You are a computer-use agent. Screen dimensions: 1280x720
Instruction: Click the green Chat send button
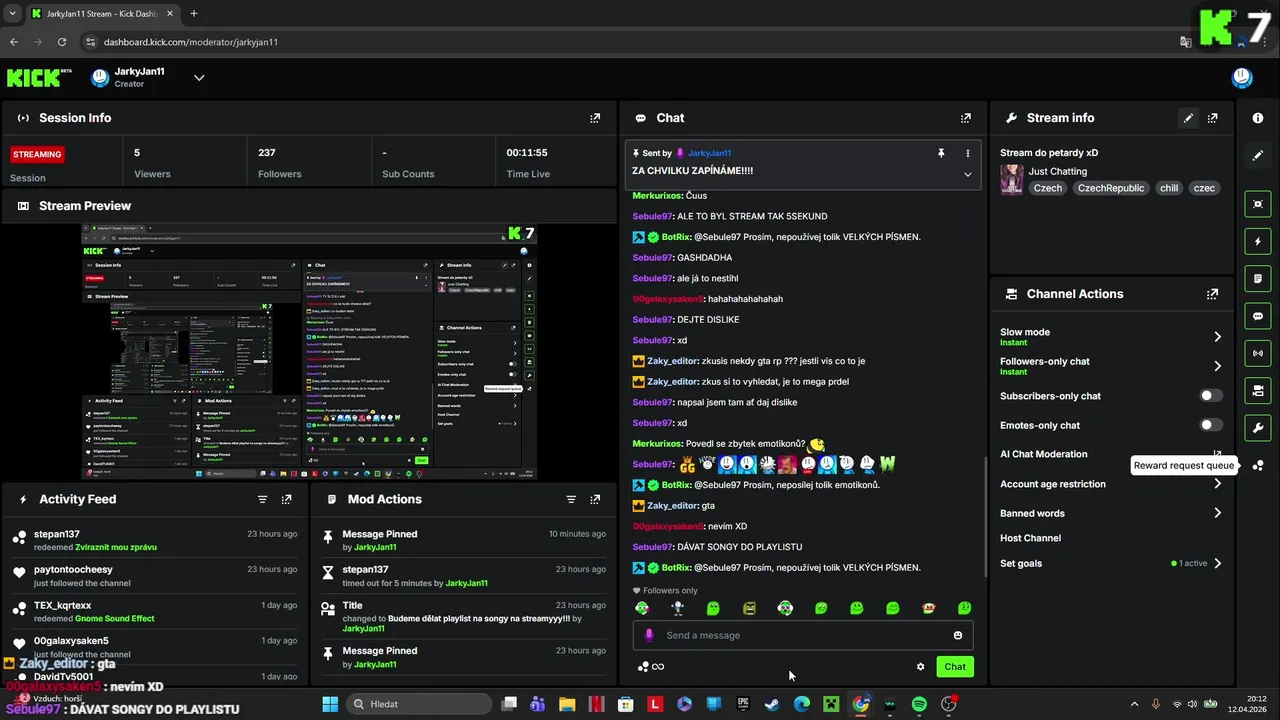pos(955,667)
